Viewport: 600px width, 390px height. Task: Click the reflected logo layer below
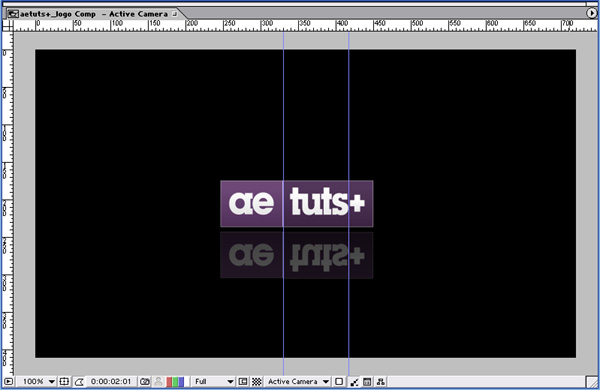pos(297,255)
